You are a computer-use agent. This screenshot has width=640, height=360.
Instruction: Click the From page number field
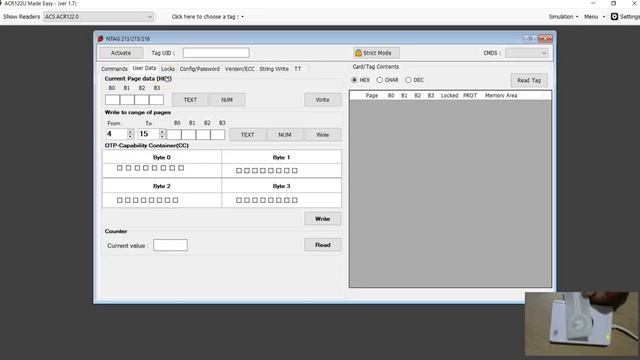click(116, 134)
